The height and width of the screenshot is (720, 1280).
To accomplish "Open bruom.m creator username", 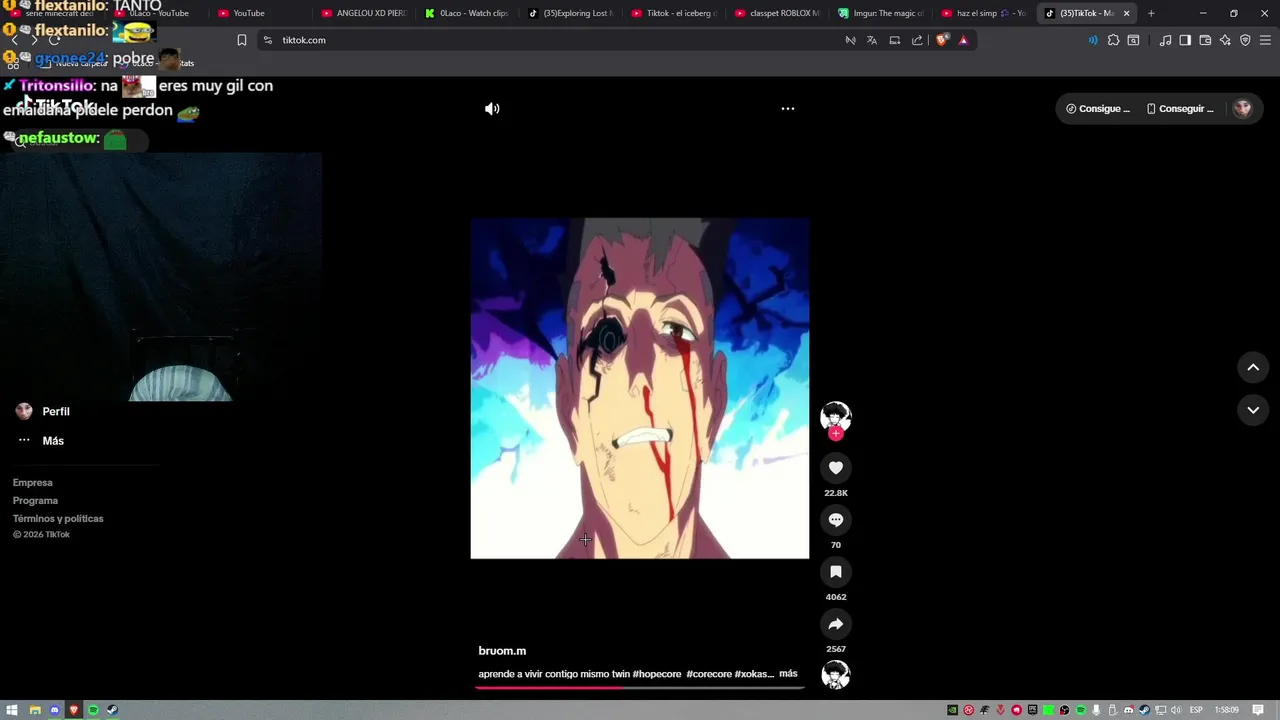I will click(502, 651).
